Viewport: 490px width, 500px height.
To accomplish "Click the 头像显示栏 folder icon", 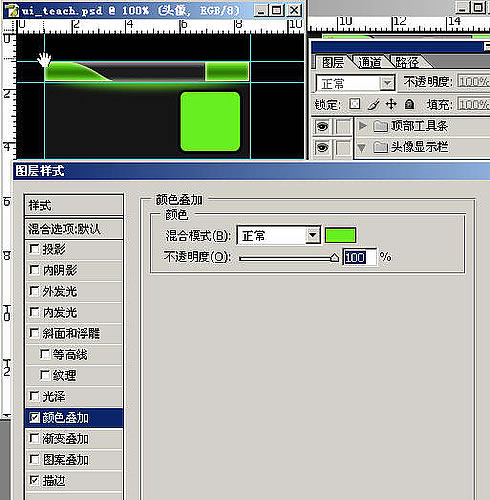I will [x=380, y=147].
